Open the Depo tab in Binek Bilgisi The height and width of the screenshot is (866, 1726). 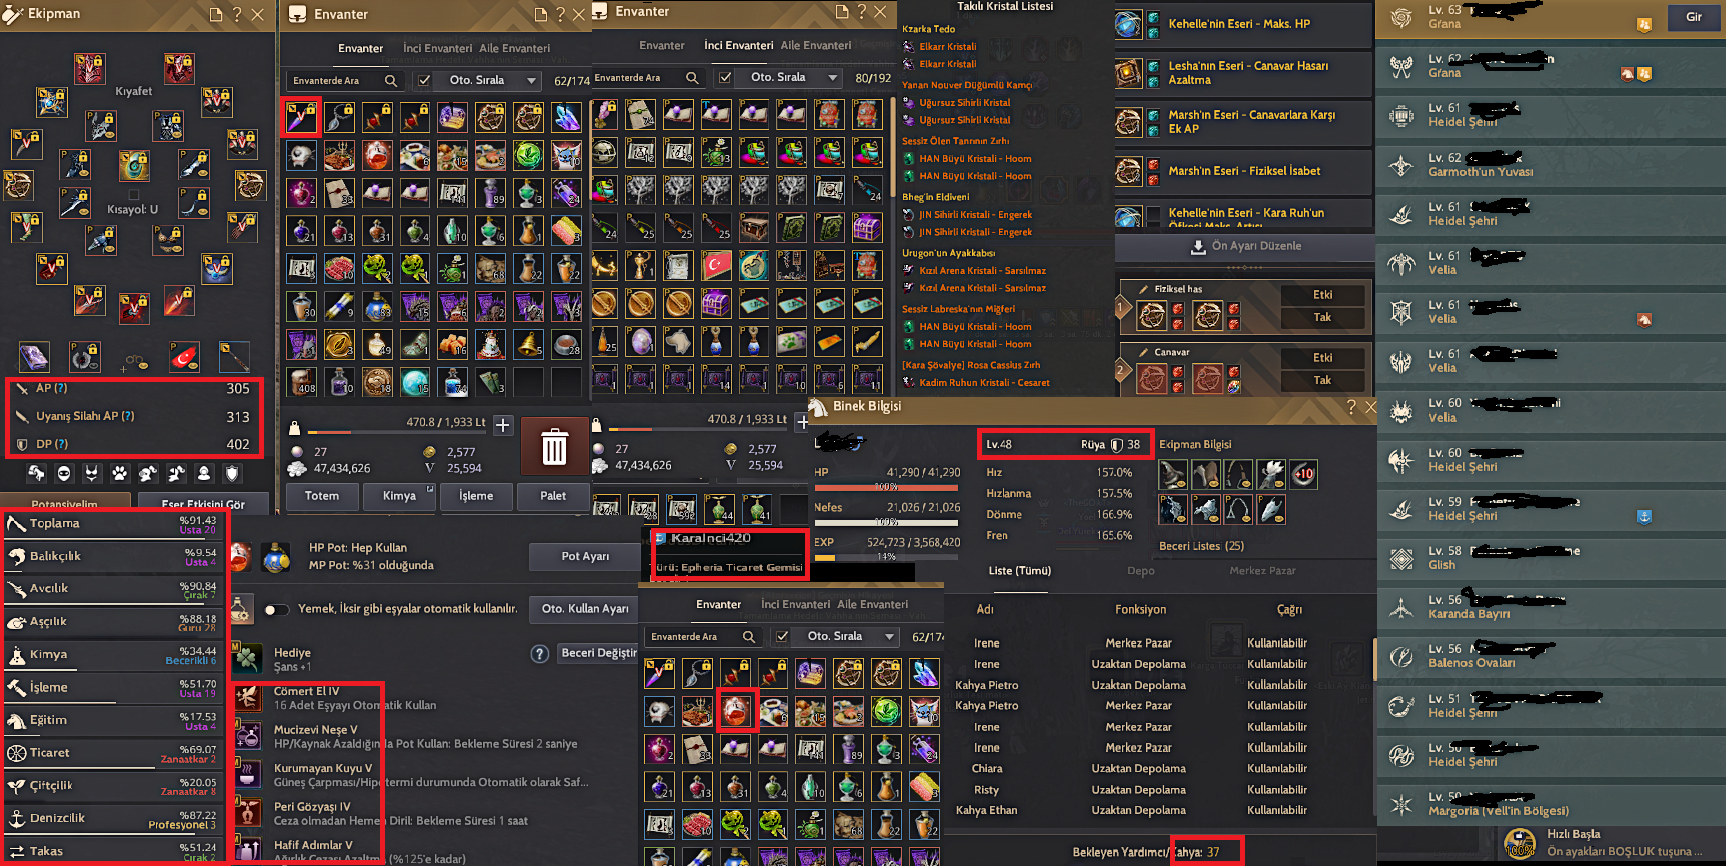tap(1141, 571)
